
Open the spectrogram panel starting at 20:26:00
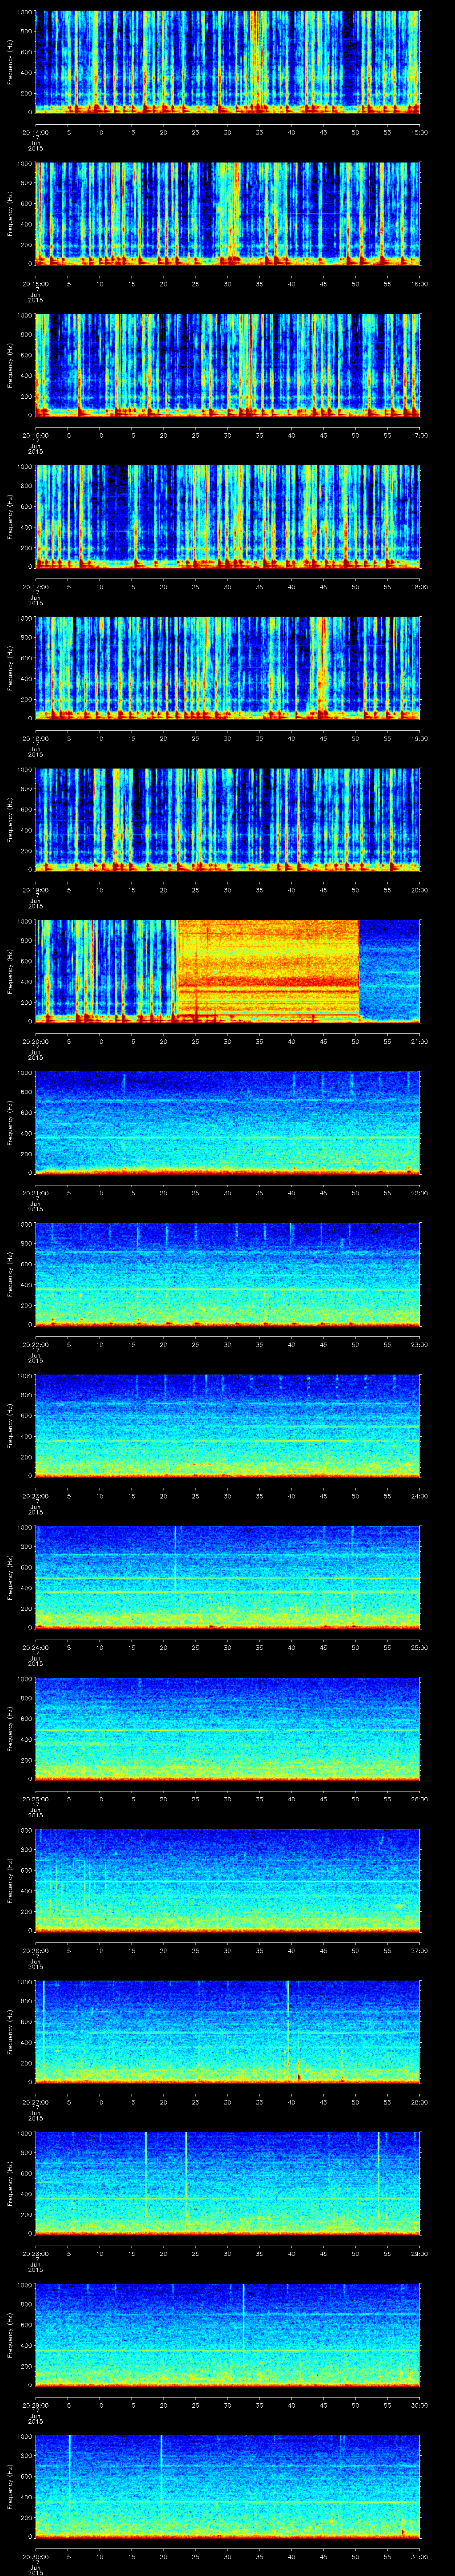coord(228,1881)
